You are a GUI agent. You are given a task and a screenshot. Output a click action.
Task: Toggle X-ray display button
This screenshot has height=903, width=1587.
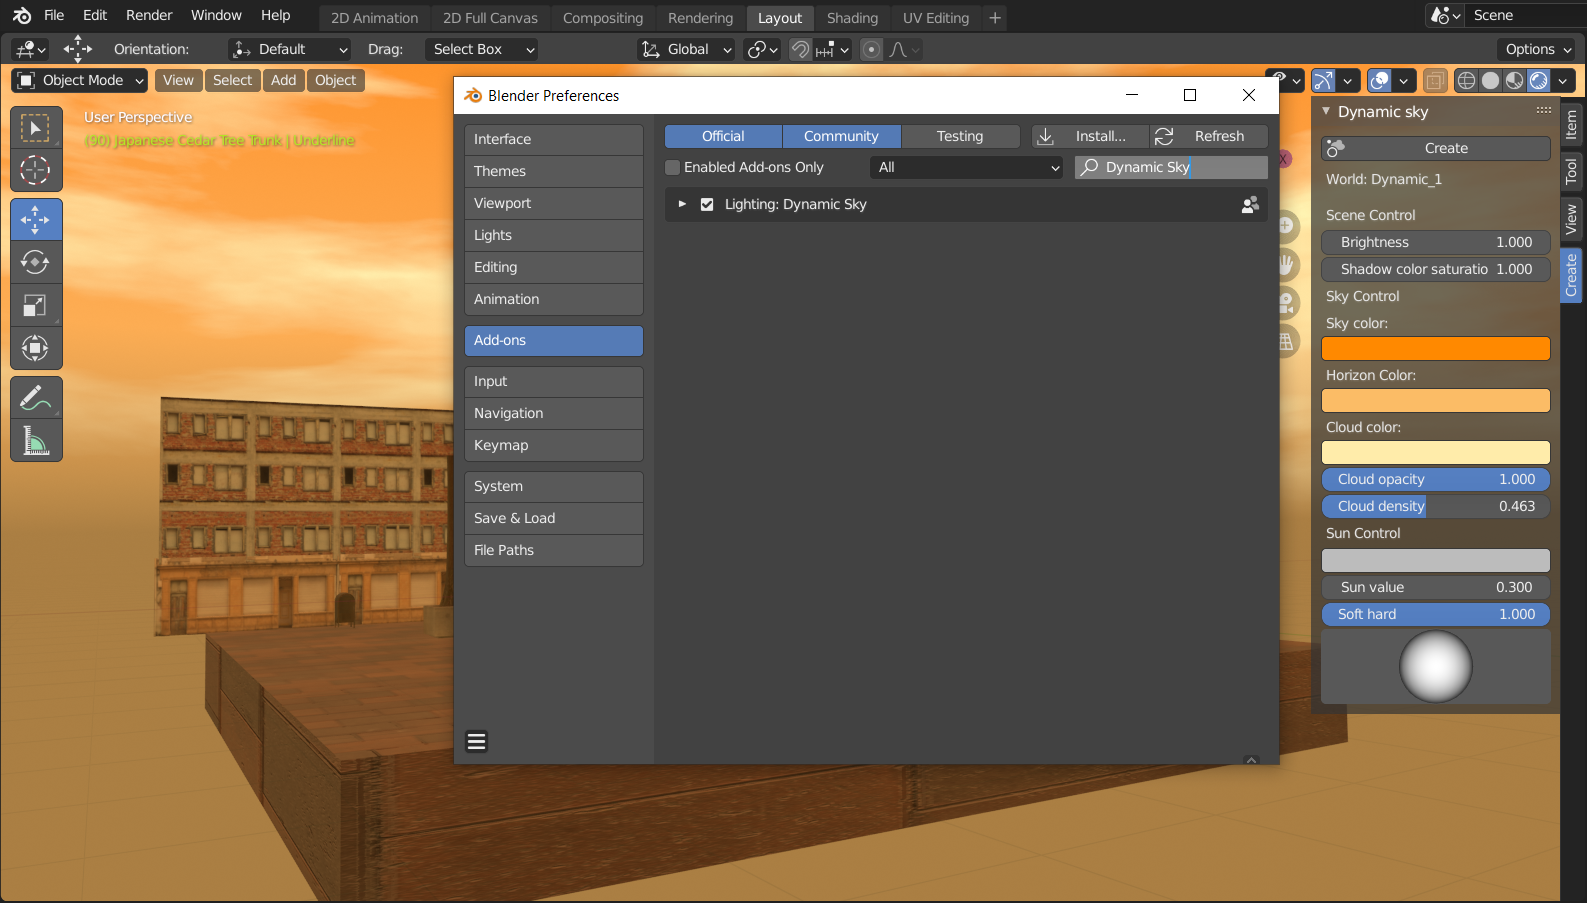pos(1435,81)
